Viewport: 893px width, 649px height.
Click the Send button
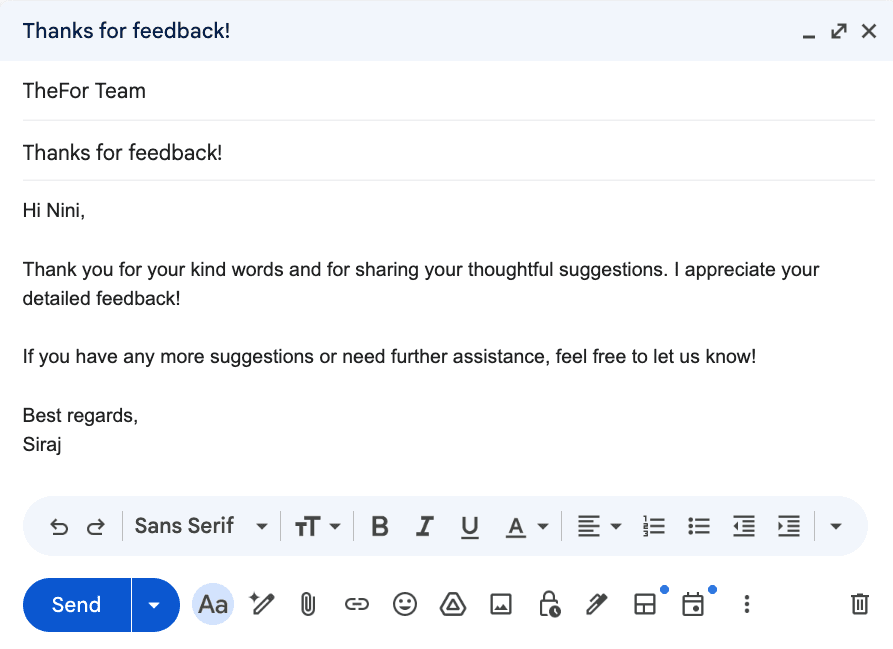pyautogui.click(x=77, y=604)
